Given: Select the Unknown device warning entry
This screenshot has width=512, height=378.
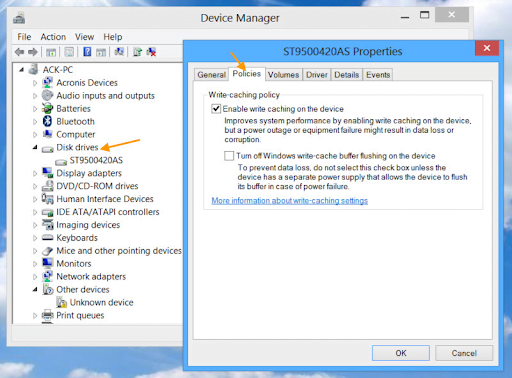Looking at the screenshot, I should pyautogui.click(x=101, y=302).
